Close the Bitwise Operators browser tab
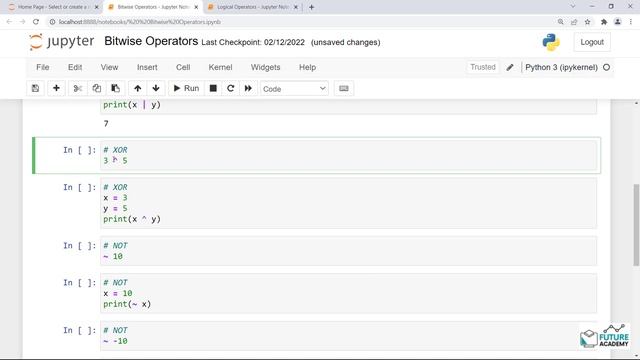The width and height of the screenshot is (640, 360). (x=196, y=7)
